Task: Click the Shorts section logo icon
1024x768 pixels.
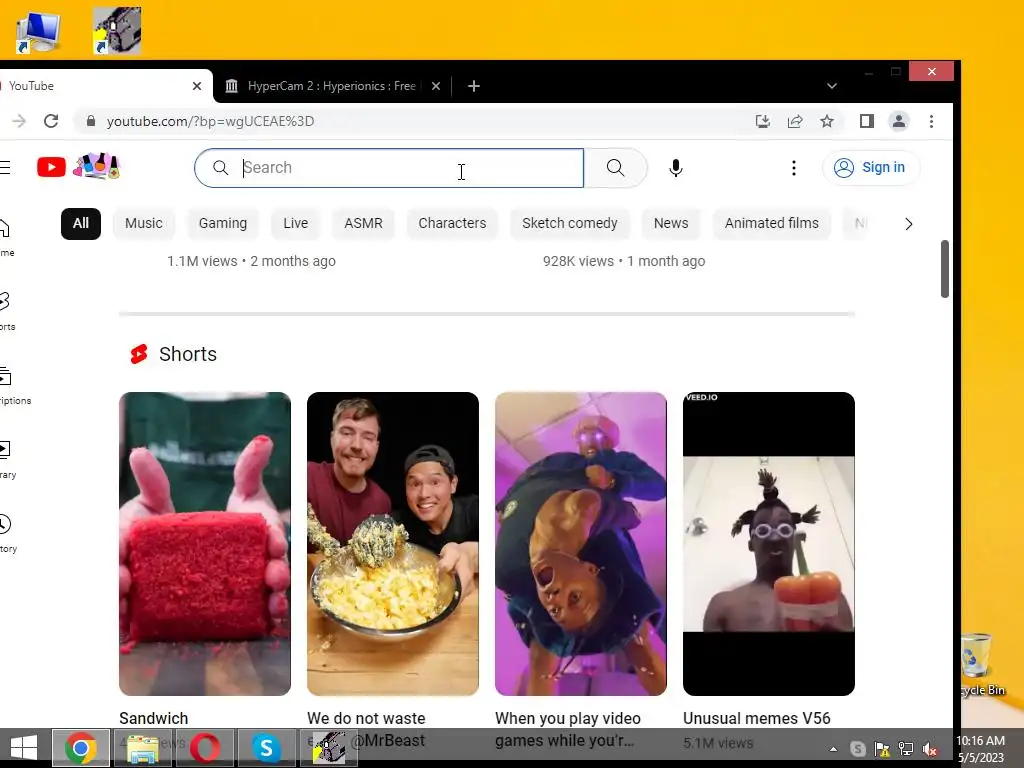Action: click(x=139, y=354)
